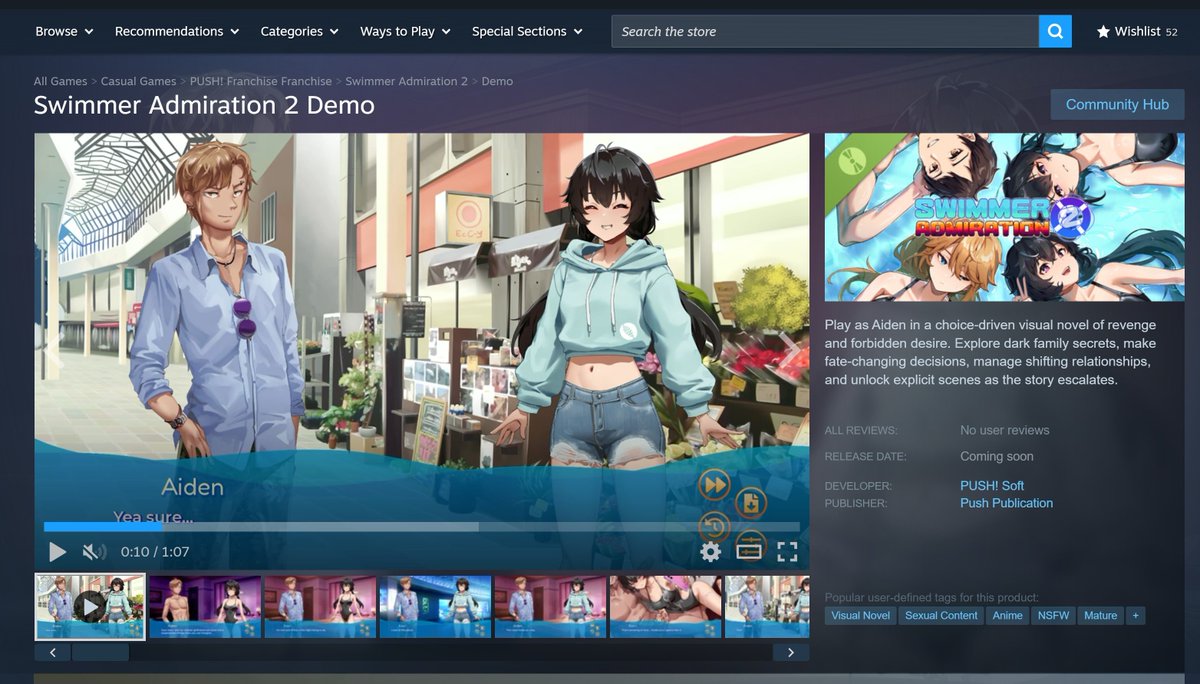Go to Casual Games breadcrumb
The height and width of the screenshot is (684, 1200).
click(x=138, y=81)
